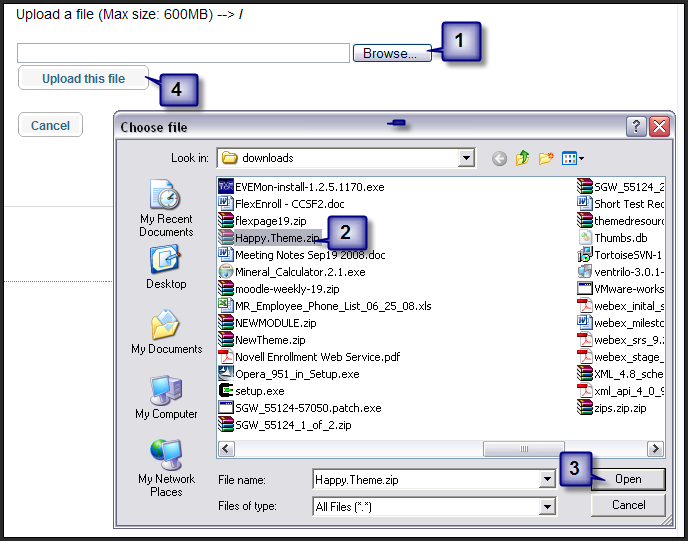Click the Create New Folder icon
Image resolution: width=688 pixels, height=541 pixels.
click(x=546, y=158)
